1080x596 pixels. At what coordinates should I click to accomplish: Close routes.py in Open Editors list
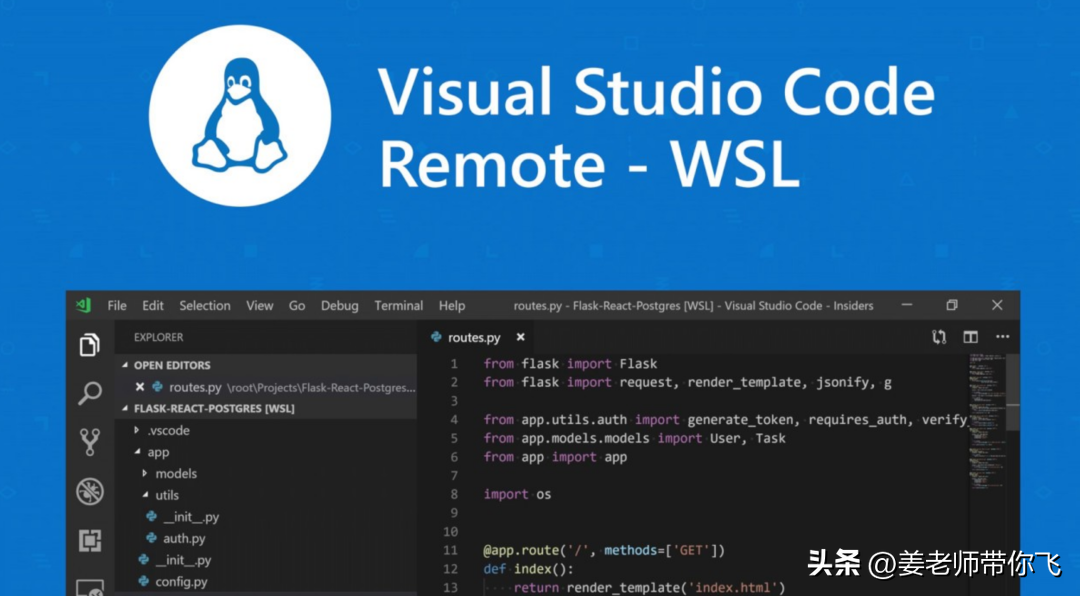point(140,387)
